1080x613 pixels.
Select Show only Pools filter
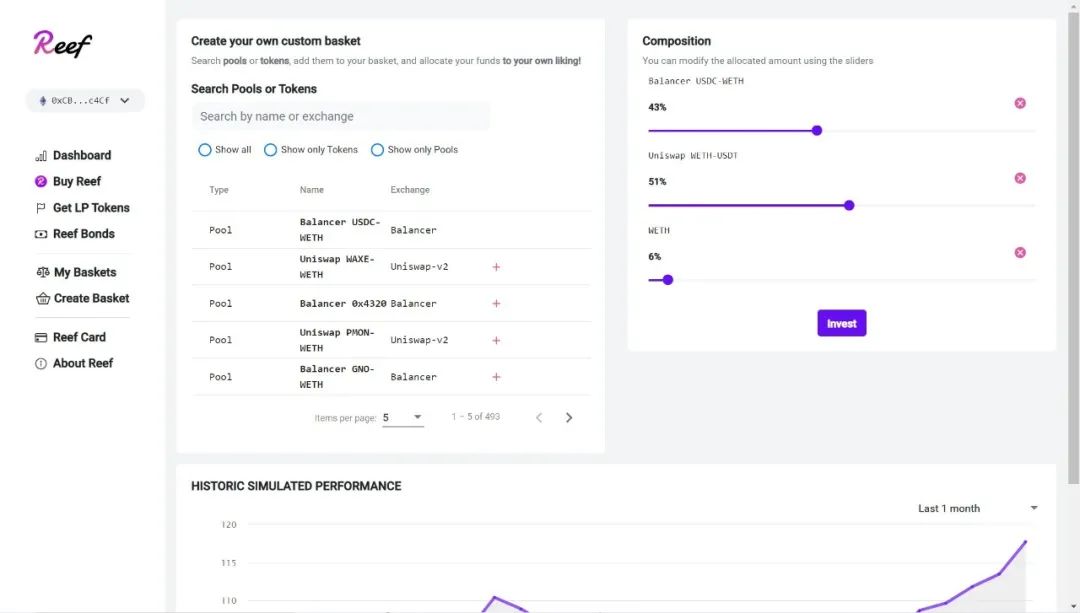click(377, 150)
